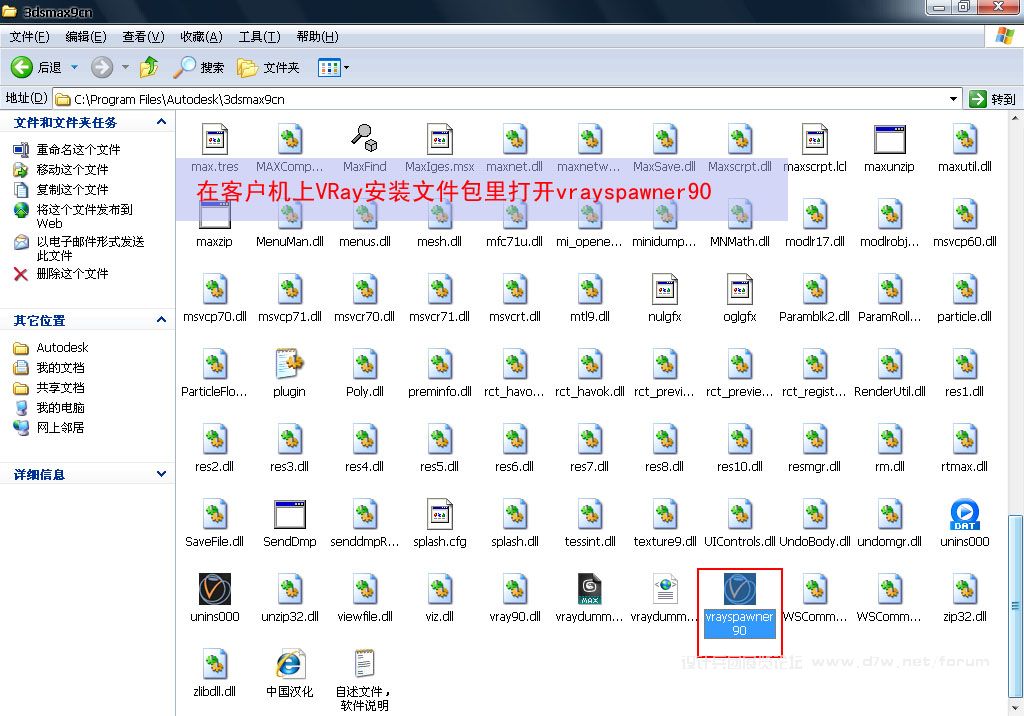The height and width of the screenshot is (716, 1024).
Task: Open the address bar dropdown arrow
Action: [x=953, y=99]
